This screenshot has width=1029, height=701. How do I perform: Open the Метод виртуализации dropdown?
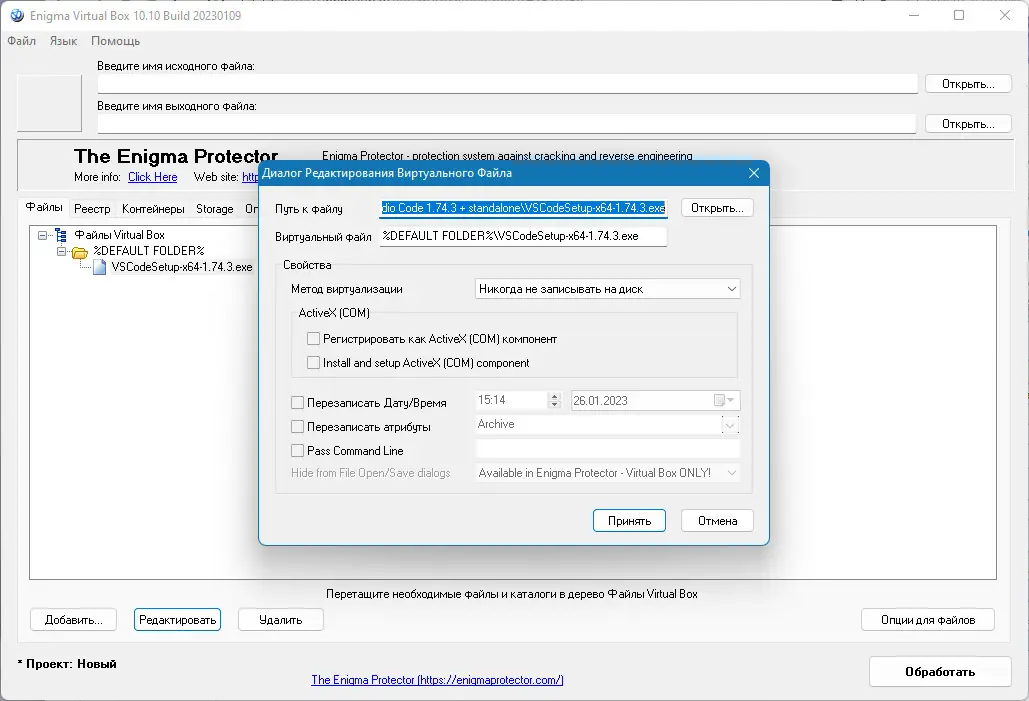click(608, 289)
